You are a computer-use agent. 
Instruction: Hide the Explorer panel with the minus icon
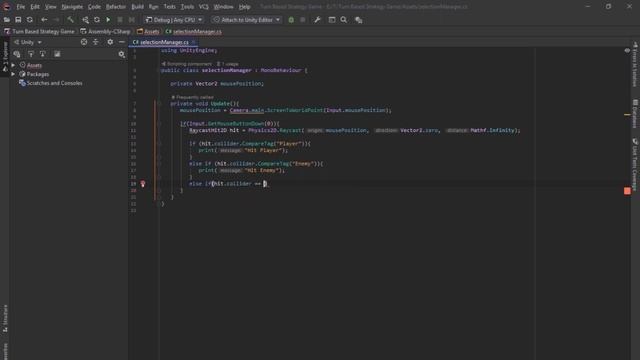click(x=122, y=42)
